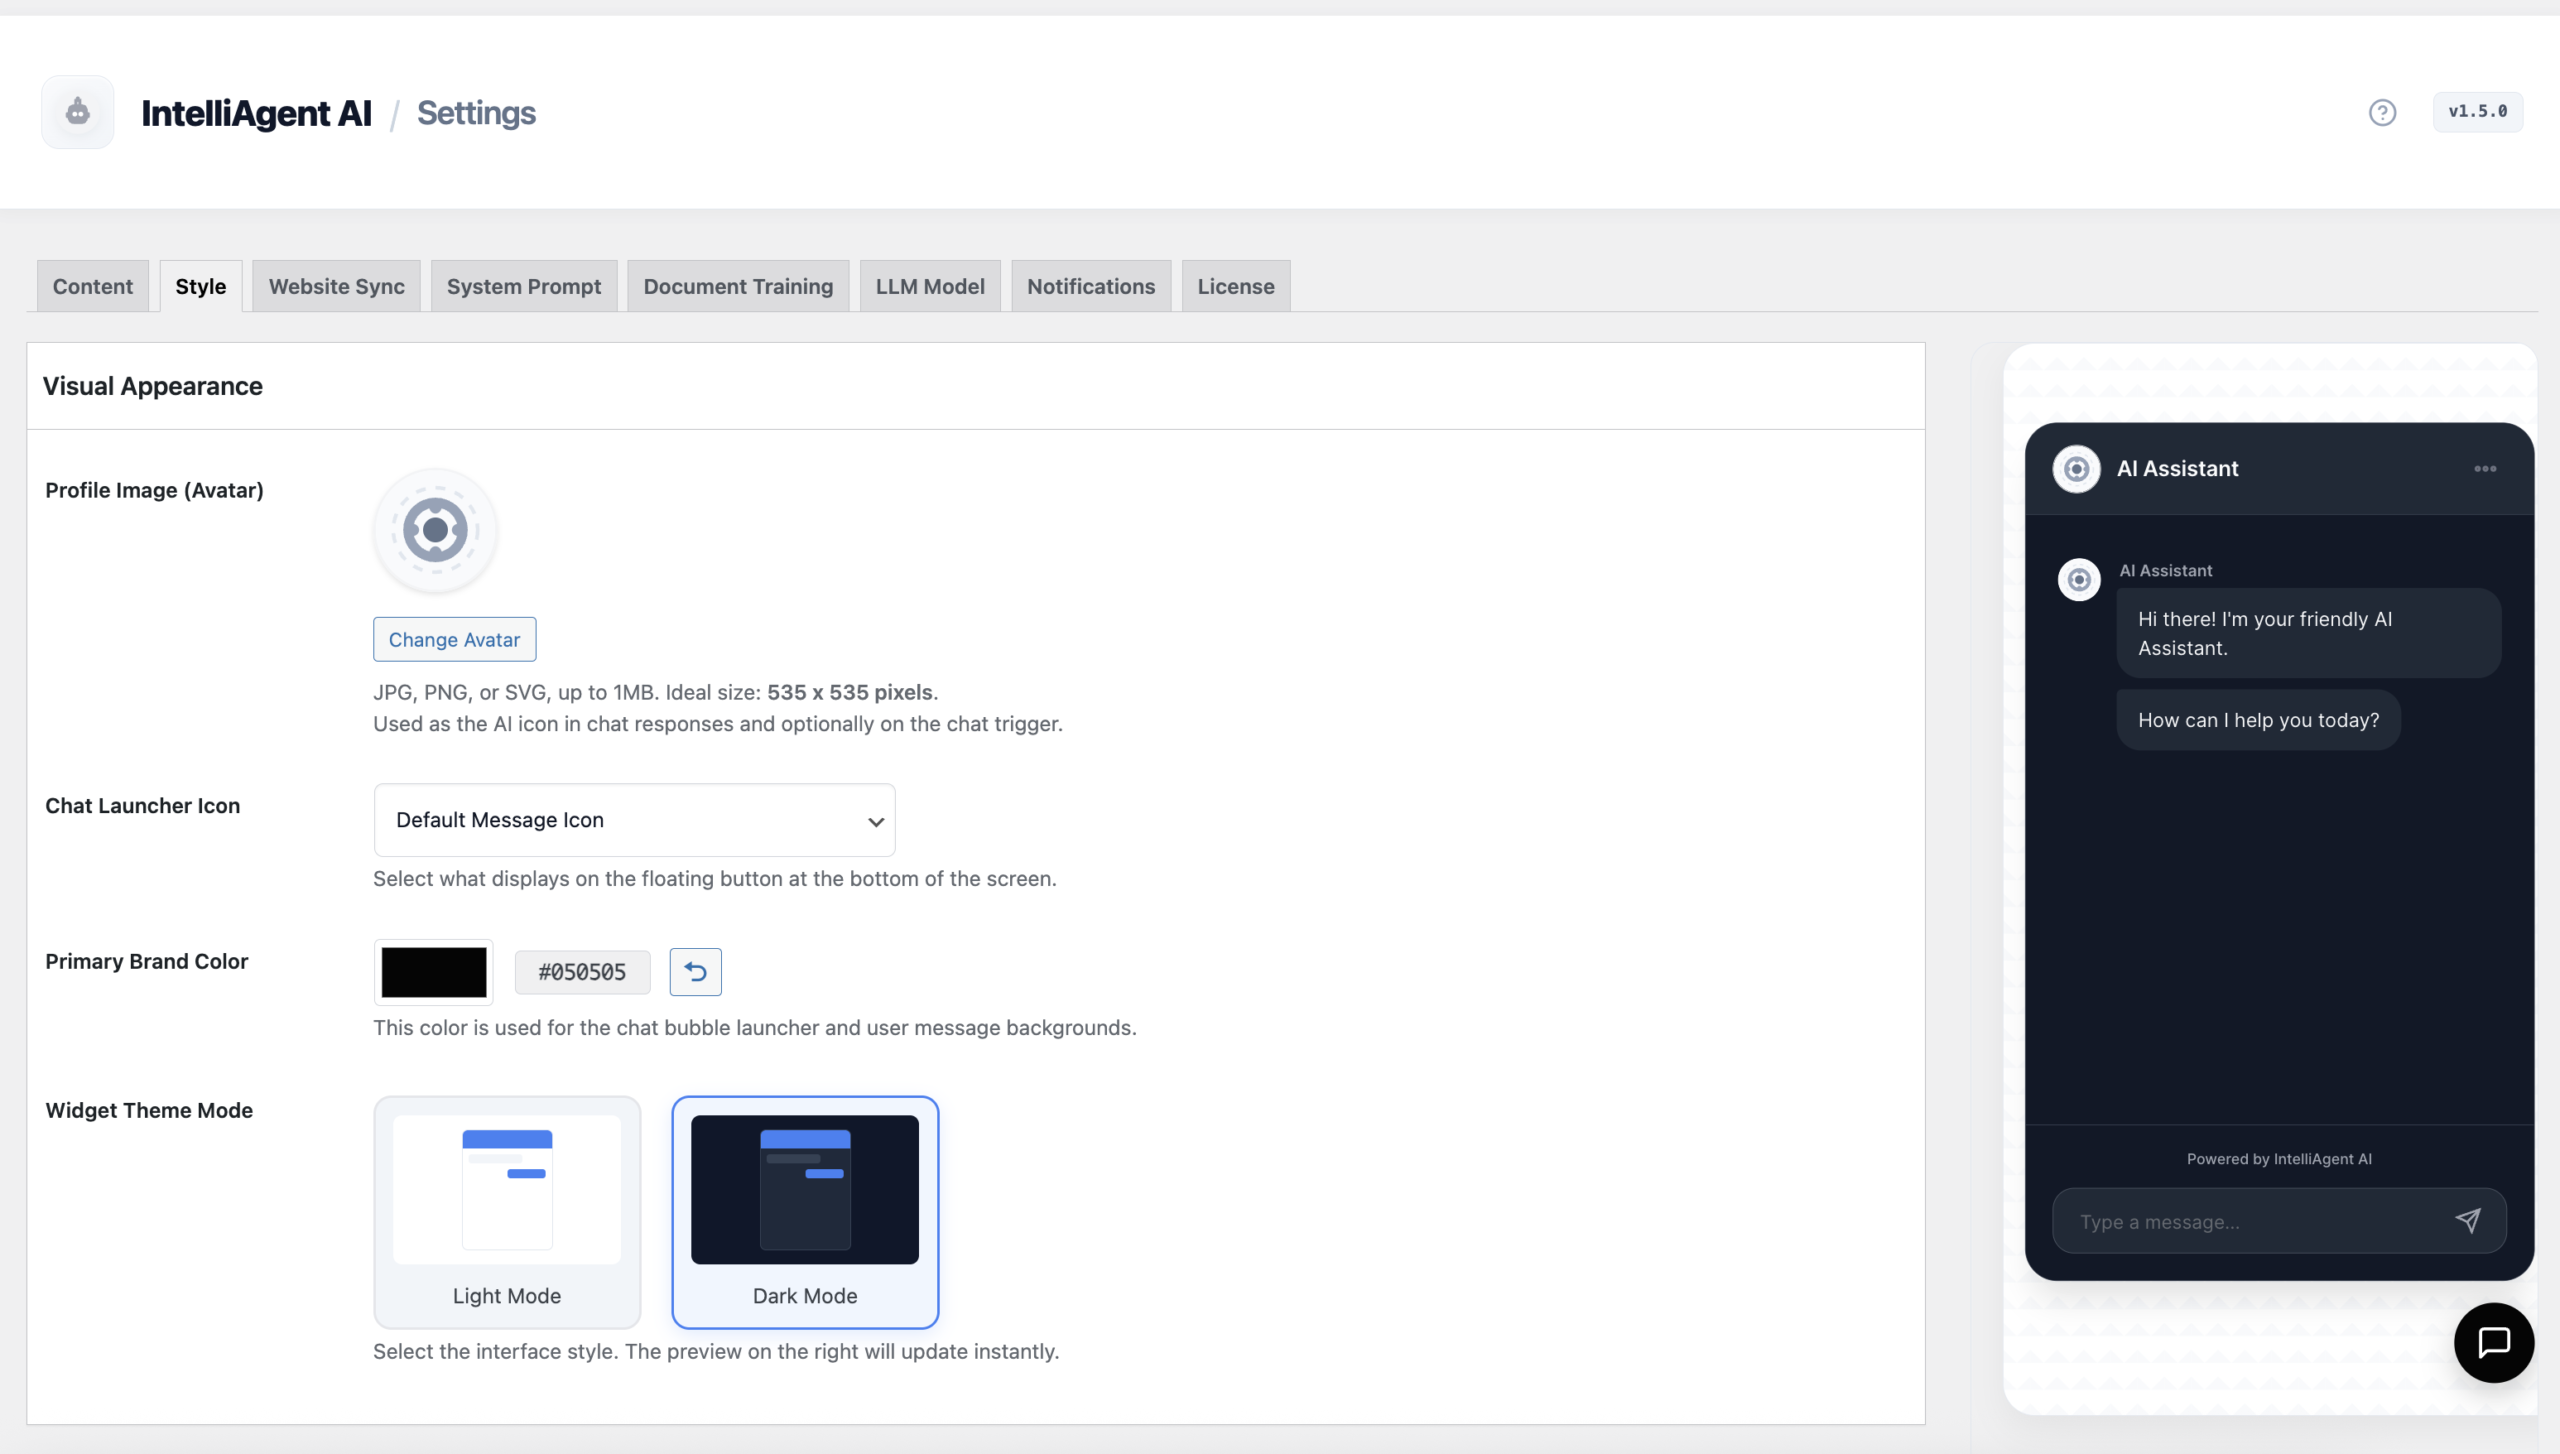
Task: Open the chat widget three-dots menu
Action: pos(2485,468)
